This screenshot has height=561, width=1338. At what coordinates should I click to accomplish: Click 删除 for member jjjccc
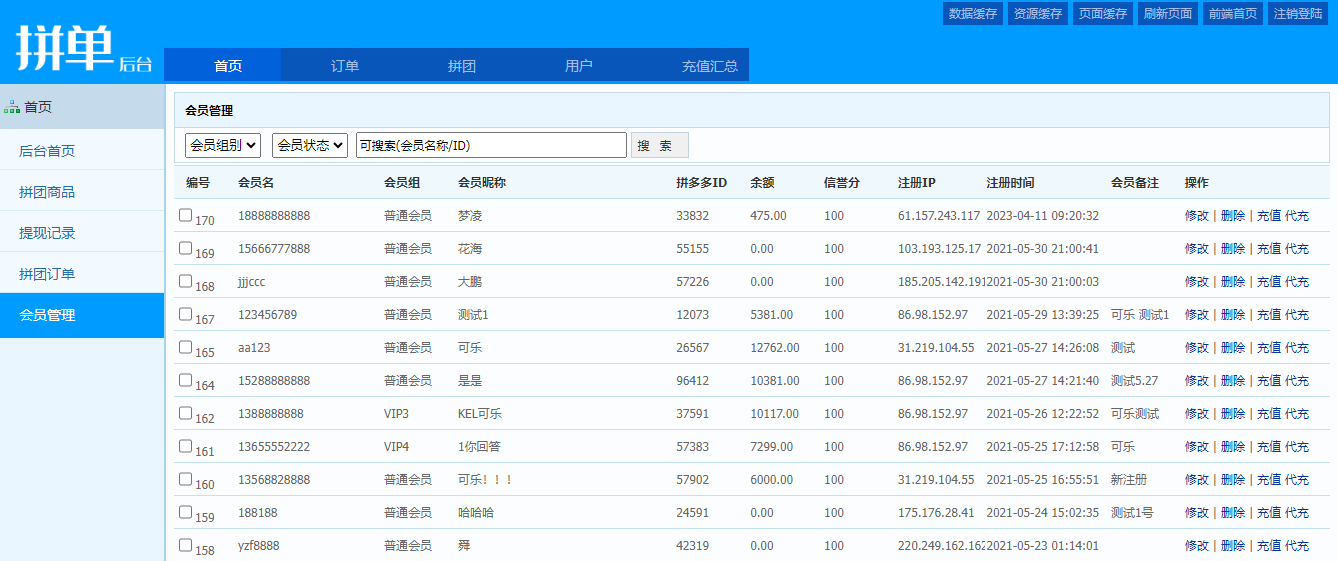[x=1232, y=282]
